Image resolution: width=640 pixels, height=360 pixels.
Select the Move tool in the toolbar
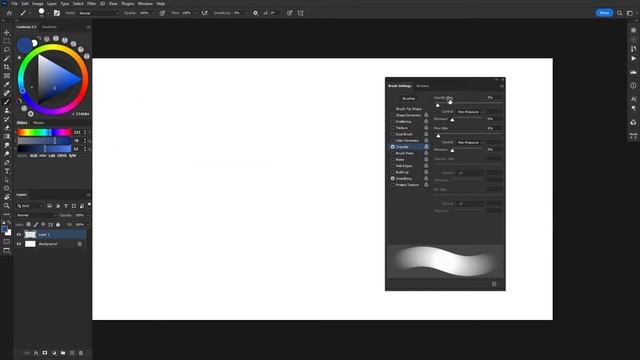(7, 32)
